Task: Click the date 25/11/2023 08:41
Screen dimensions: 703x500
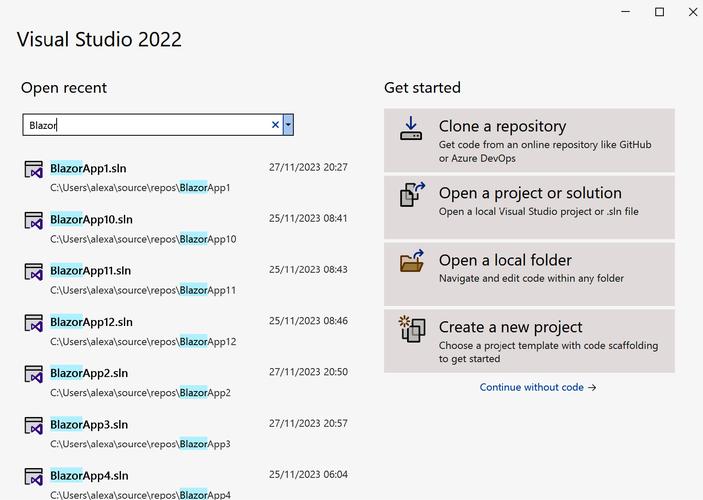Action: [308, 218]
